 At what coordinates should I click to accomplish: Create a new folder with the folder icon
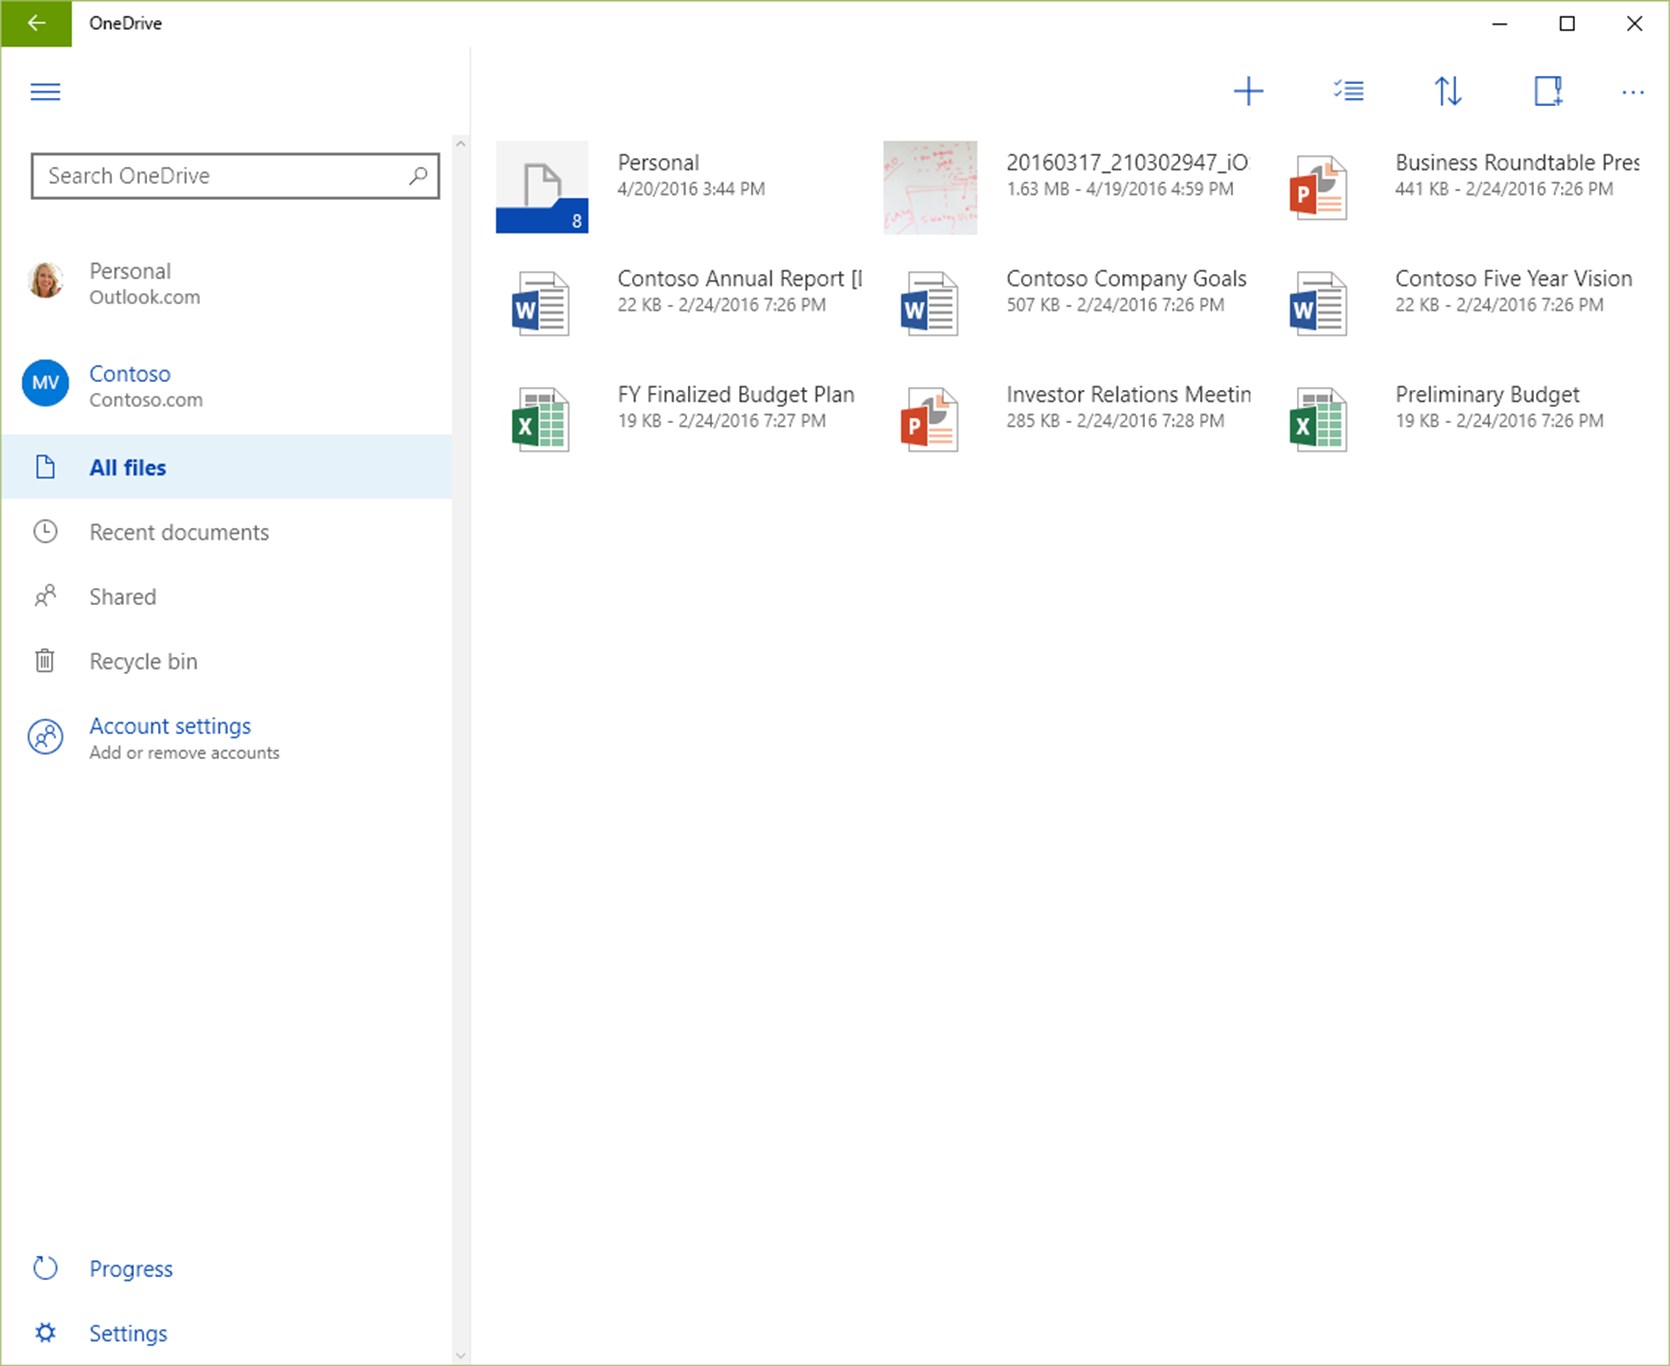(1548, 91)
